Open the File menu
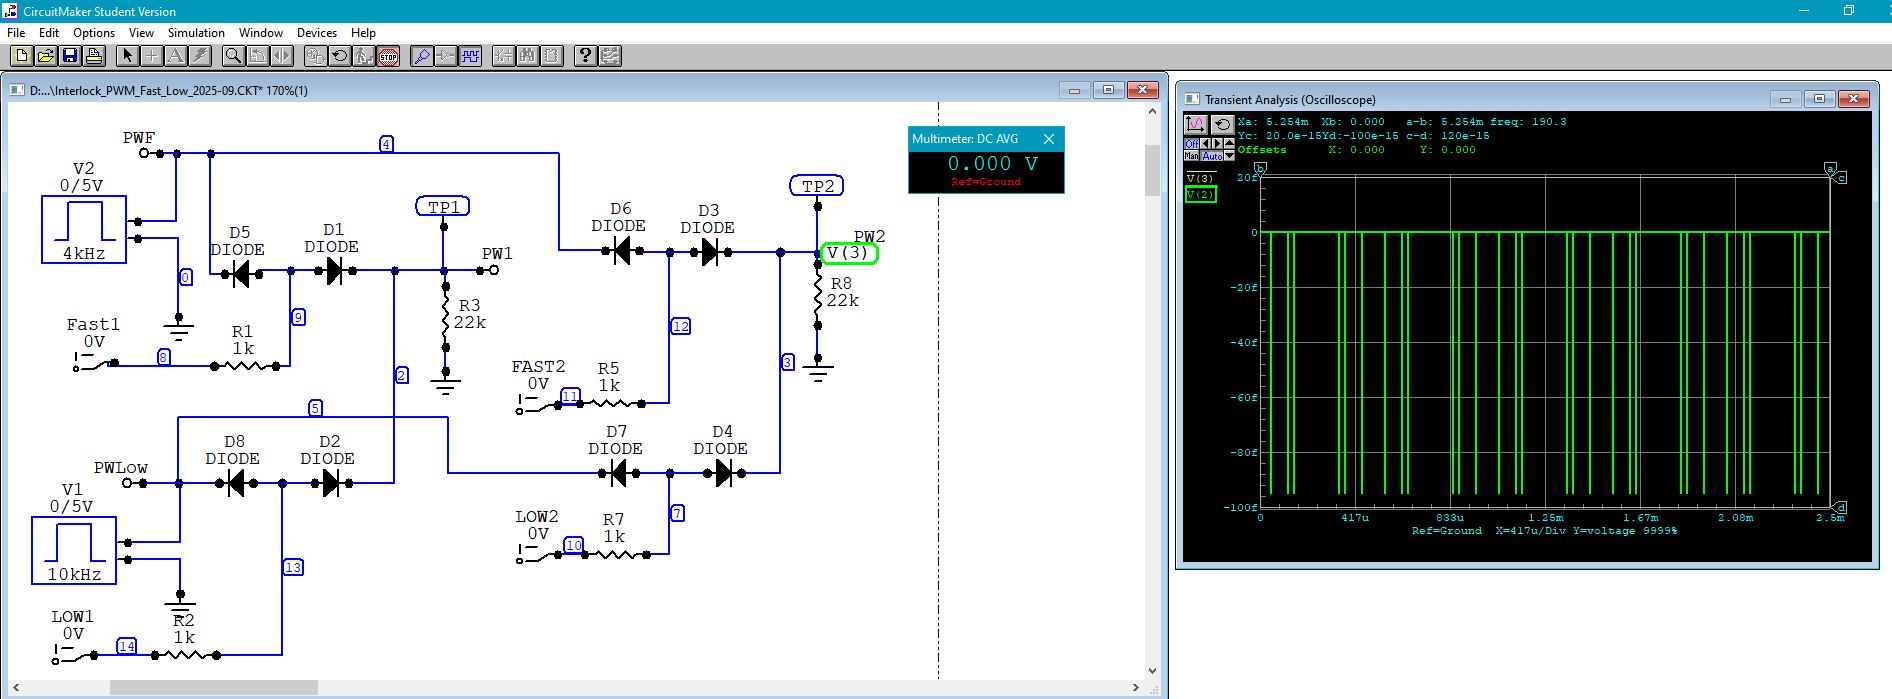This screenshot has width=1892, height=699. point(16,33)
